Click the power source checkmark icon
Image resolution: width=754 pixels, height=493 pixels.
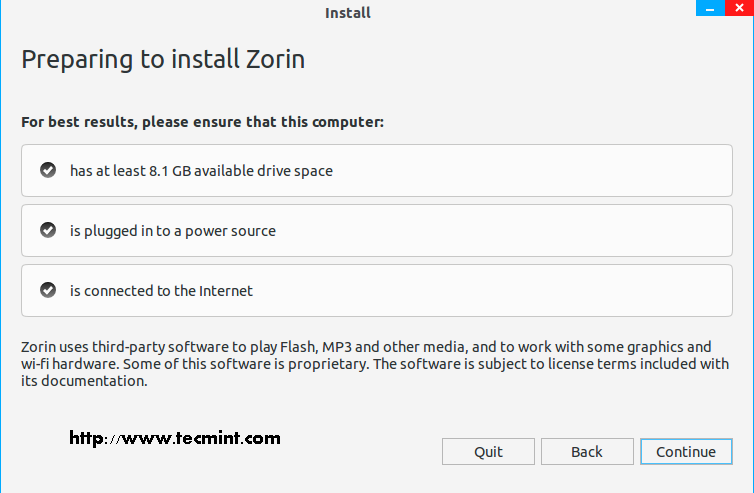pos(47,230)
